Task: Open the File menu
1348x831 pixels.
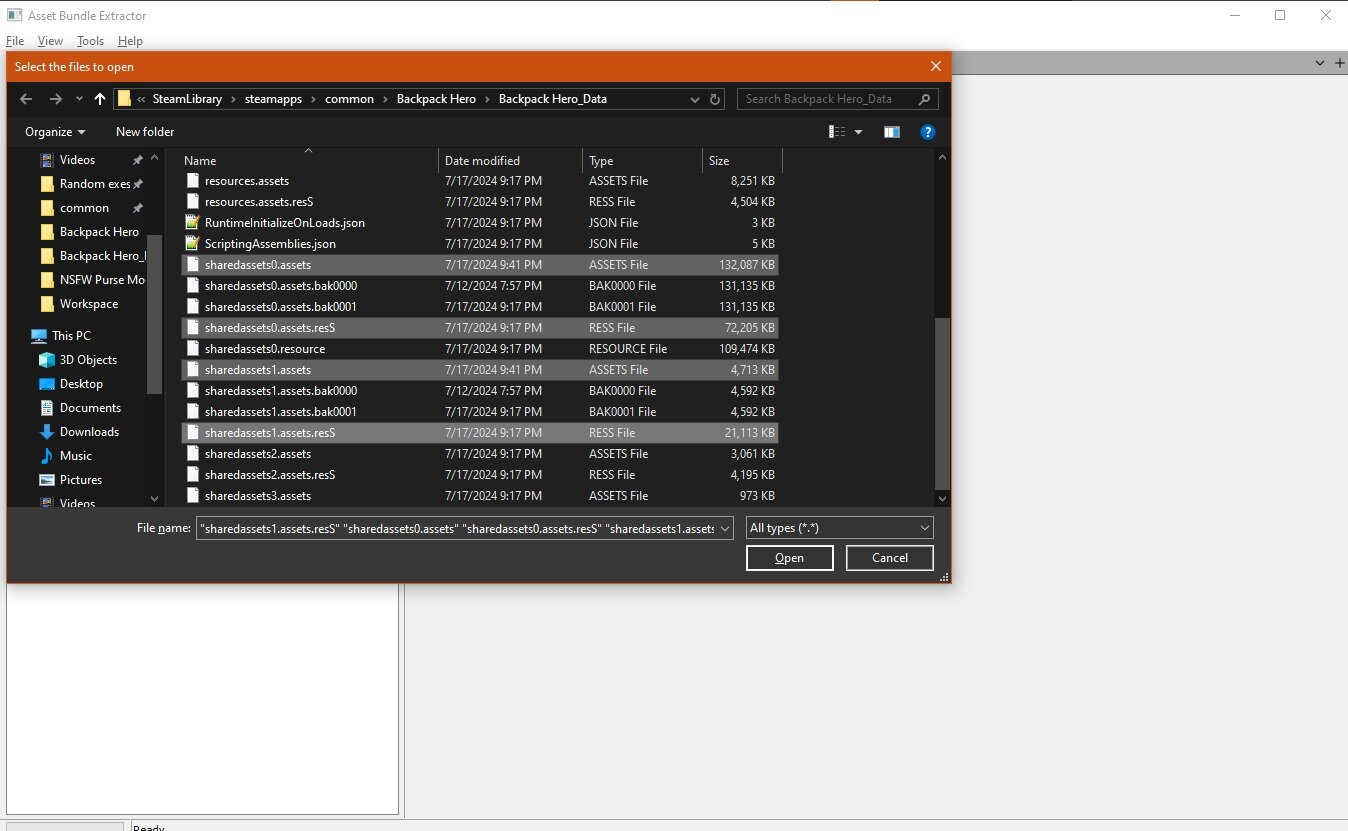Action: tap(15, 41)
